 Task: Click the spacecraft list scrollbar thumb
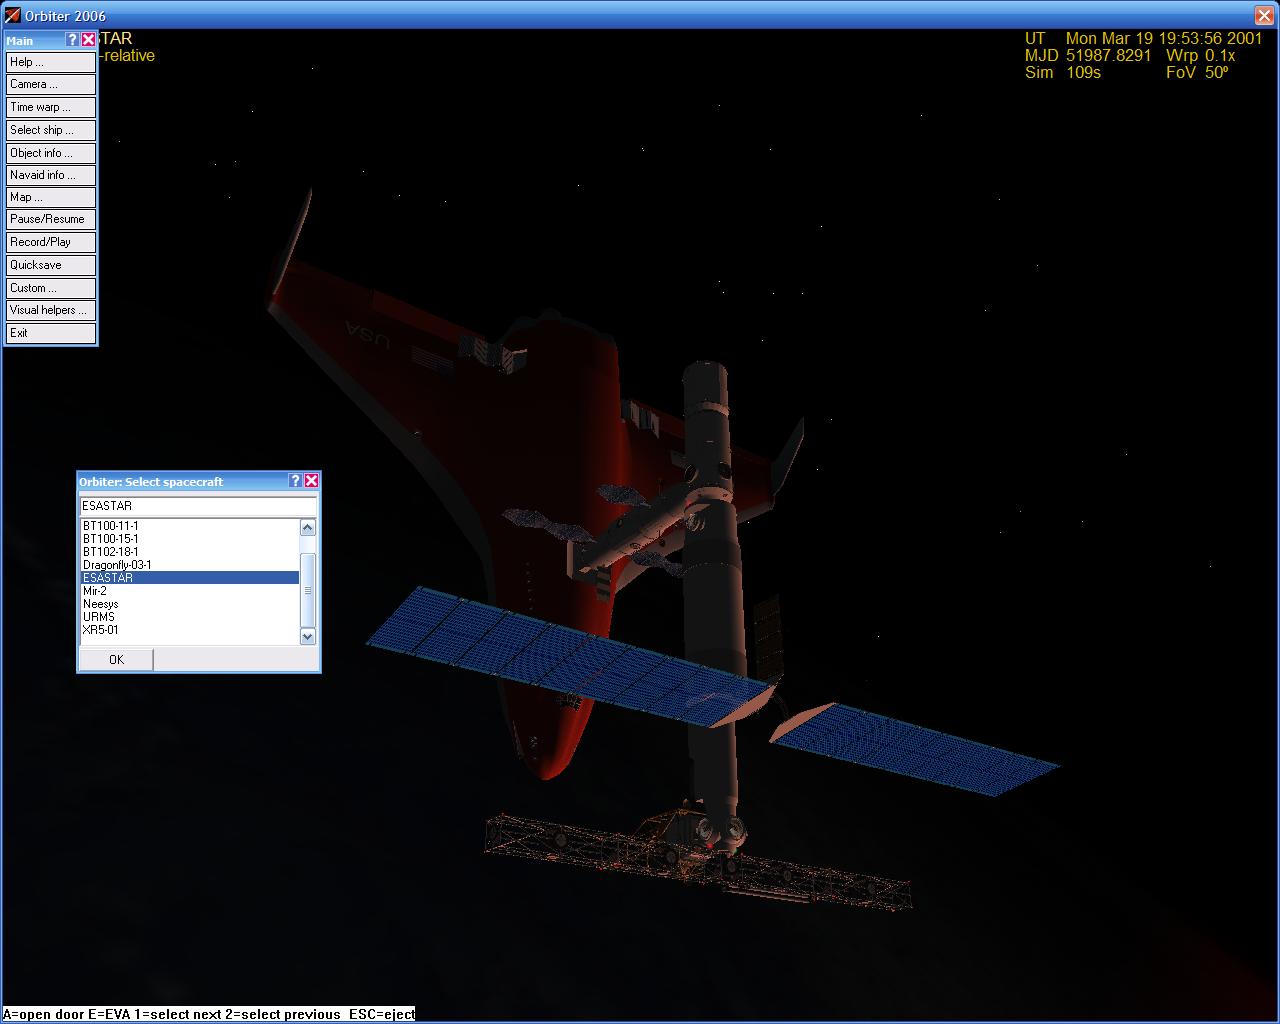pyautogui.click(x=308, y=590)
